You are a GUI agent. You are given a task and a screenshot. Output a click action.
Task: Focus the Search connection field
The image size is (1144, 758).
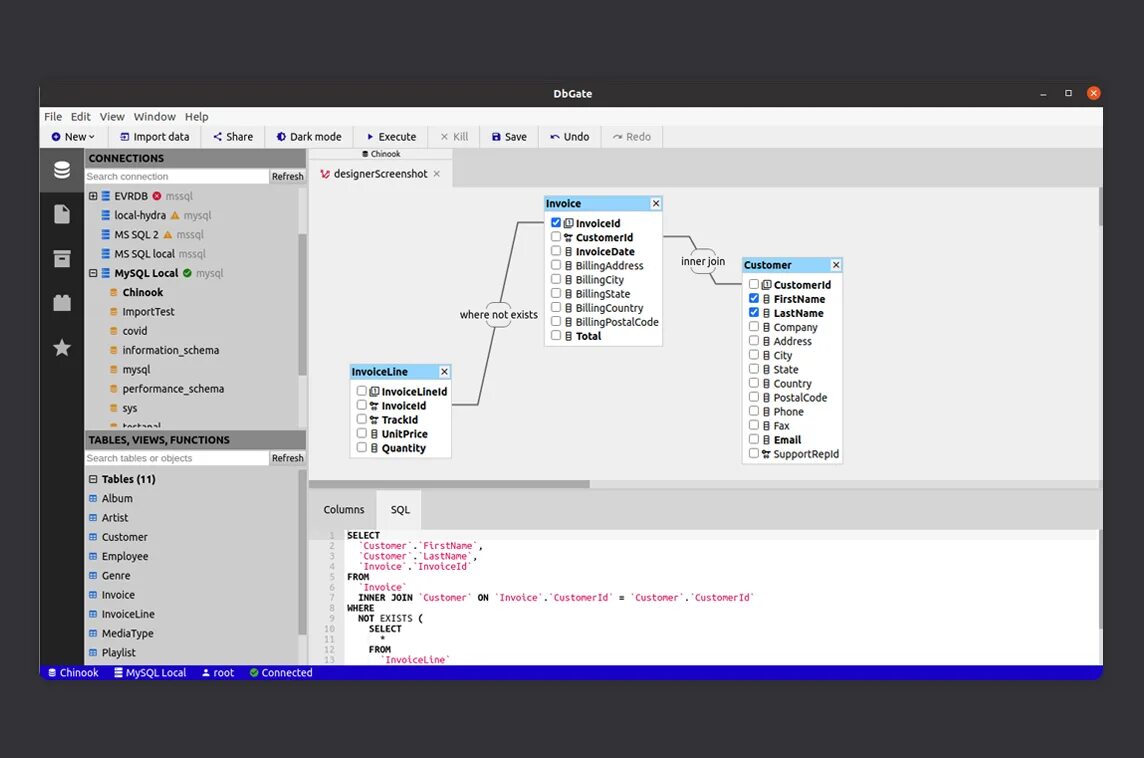coord(177,177)
